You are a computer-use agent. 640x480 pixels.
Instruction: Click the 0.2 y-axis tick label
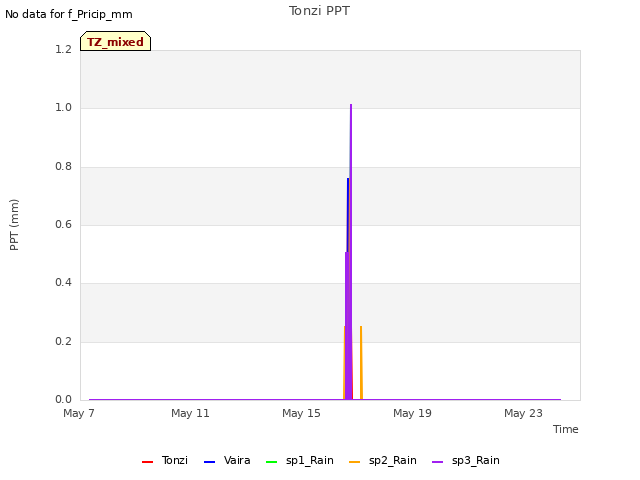tap(63, 341)
